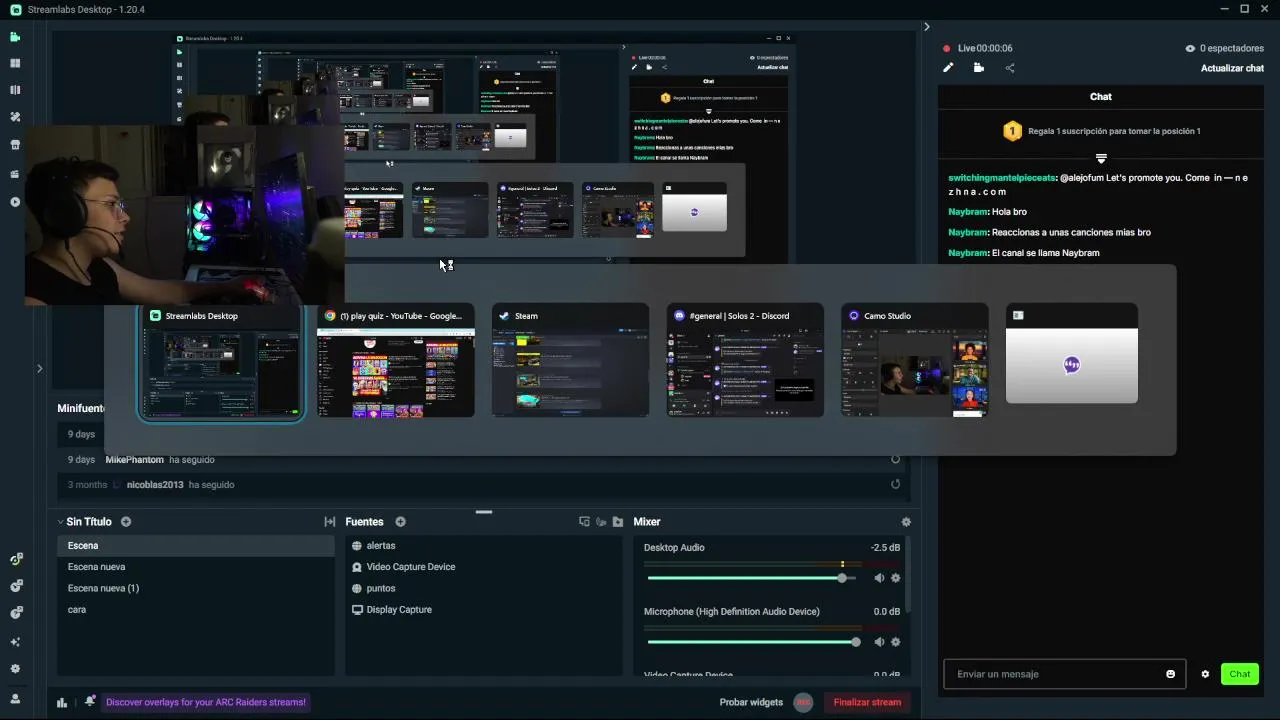Open the Highlighter clapperboard icon in sidebar
Screen dimensions: 1280x720
pos(15,174)
